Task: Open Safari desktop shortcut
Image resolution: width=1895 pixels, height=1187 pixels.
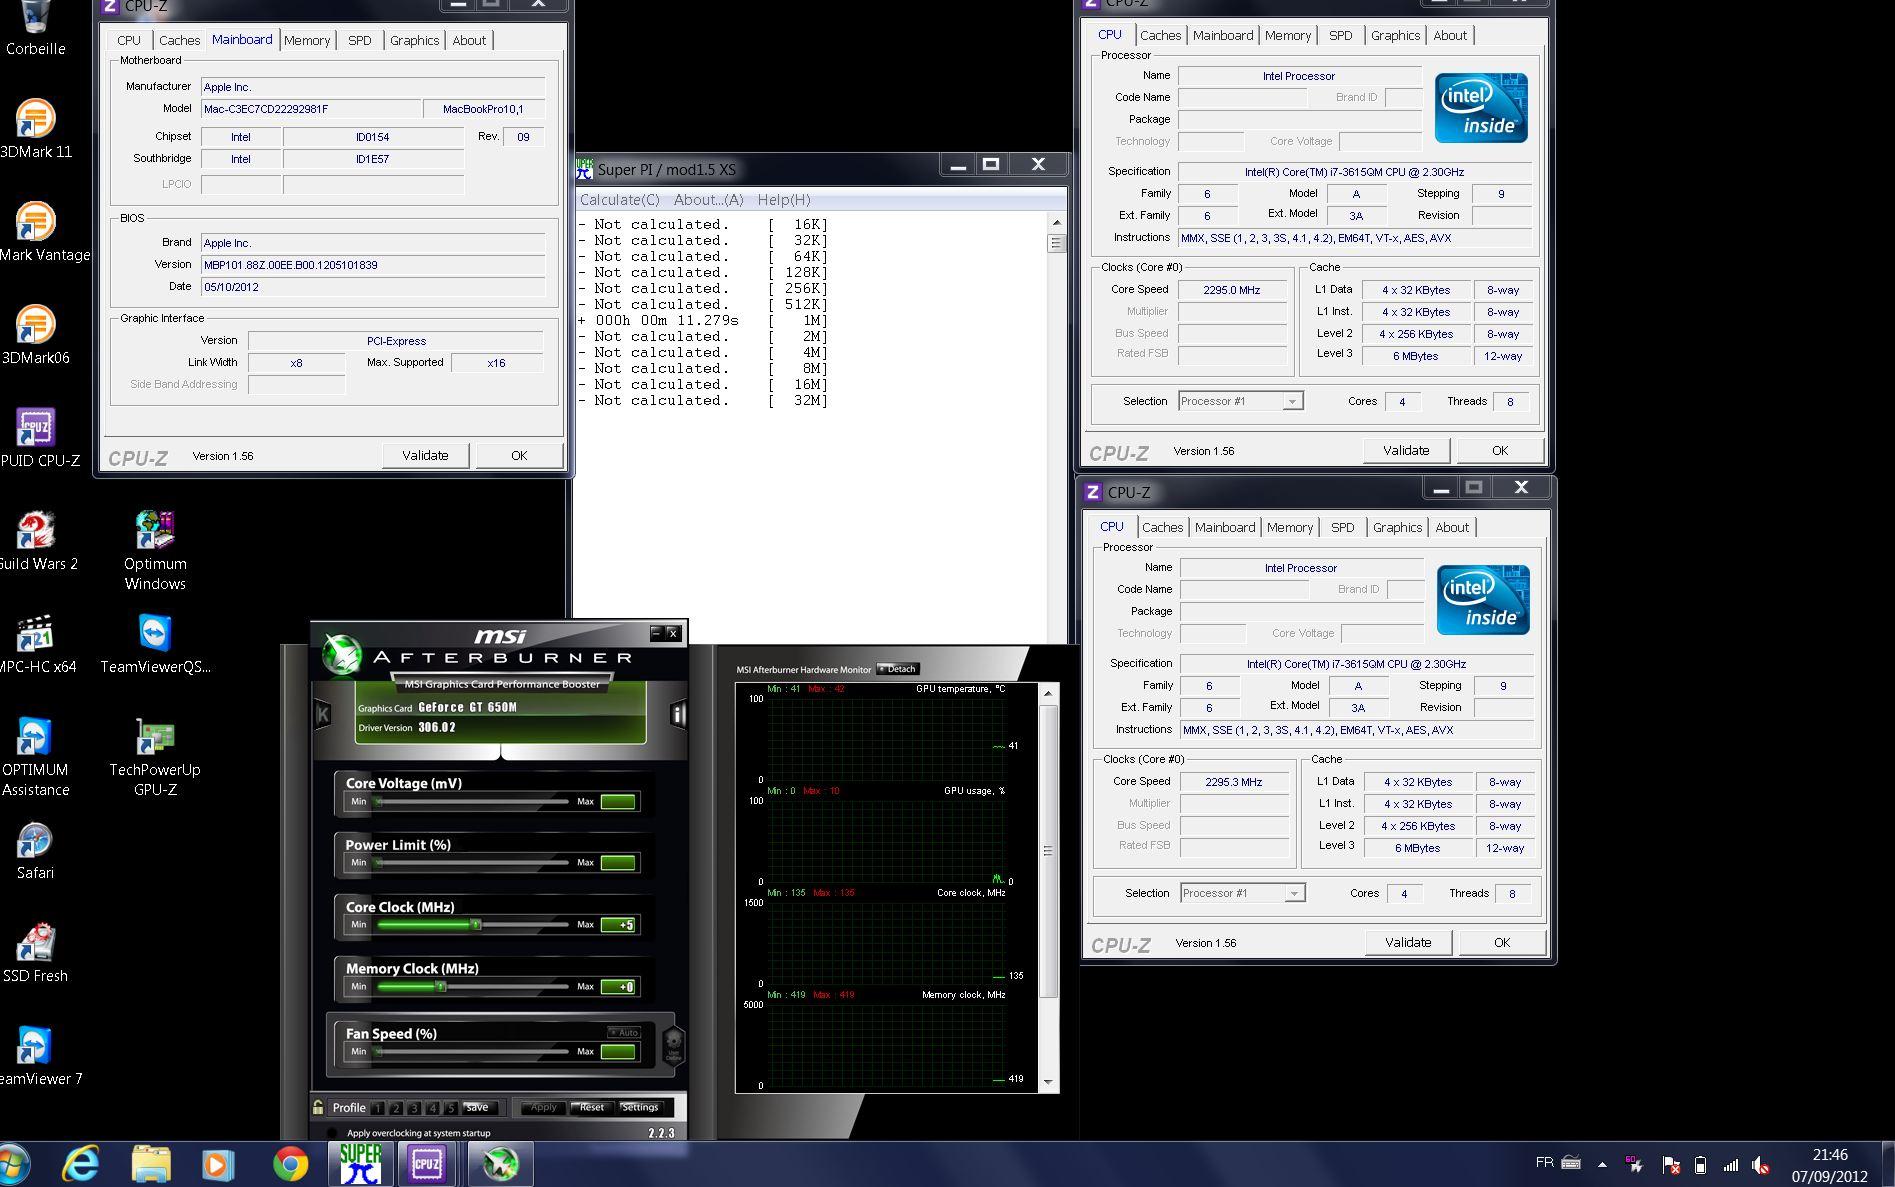Action: (35, 850)
